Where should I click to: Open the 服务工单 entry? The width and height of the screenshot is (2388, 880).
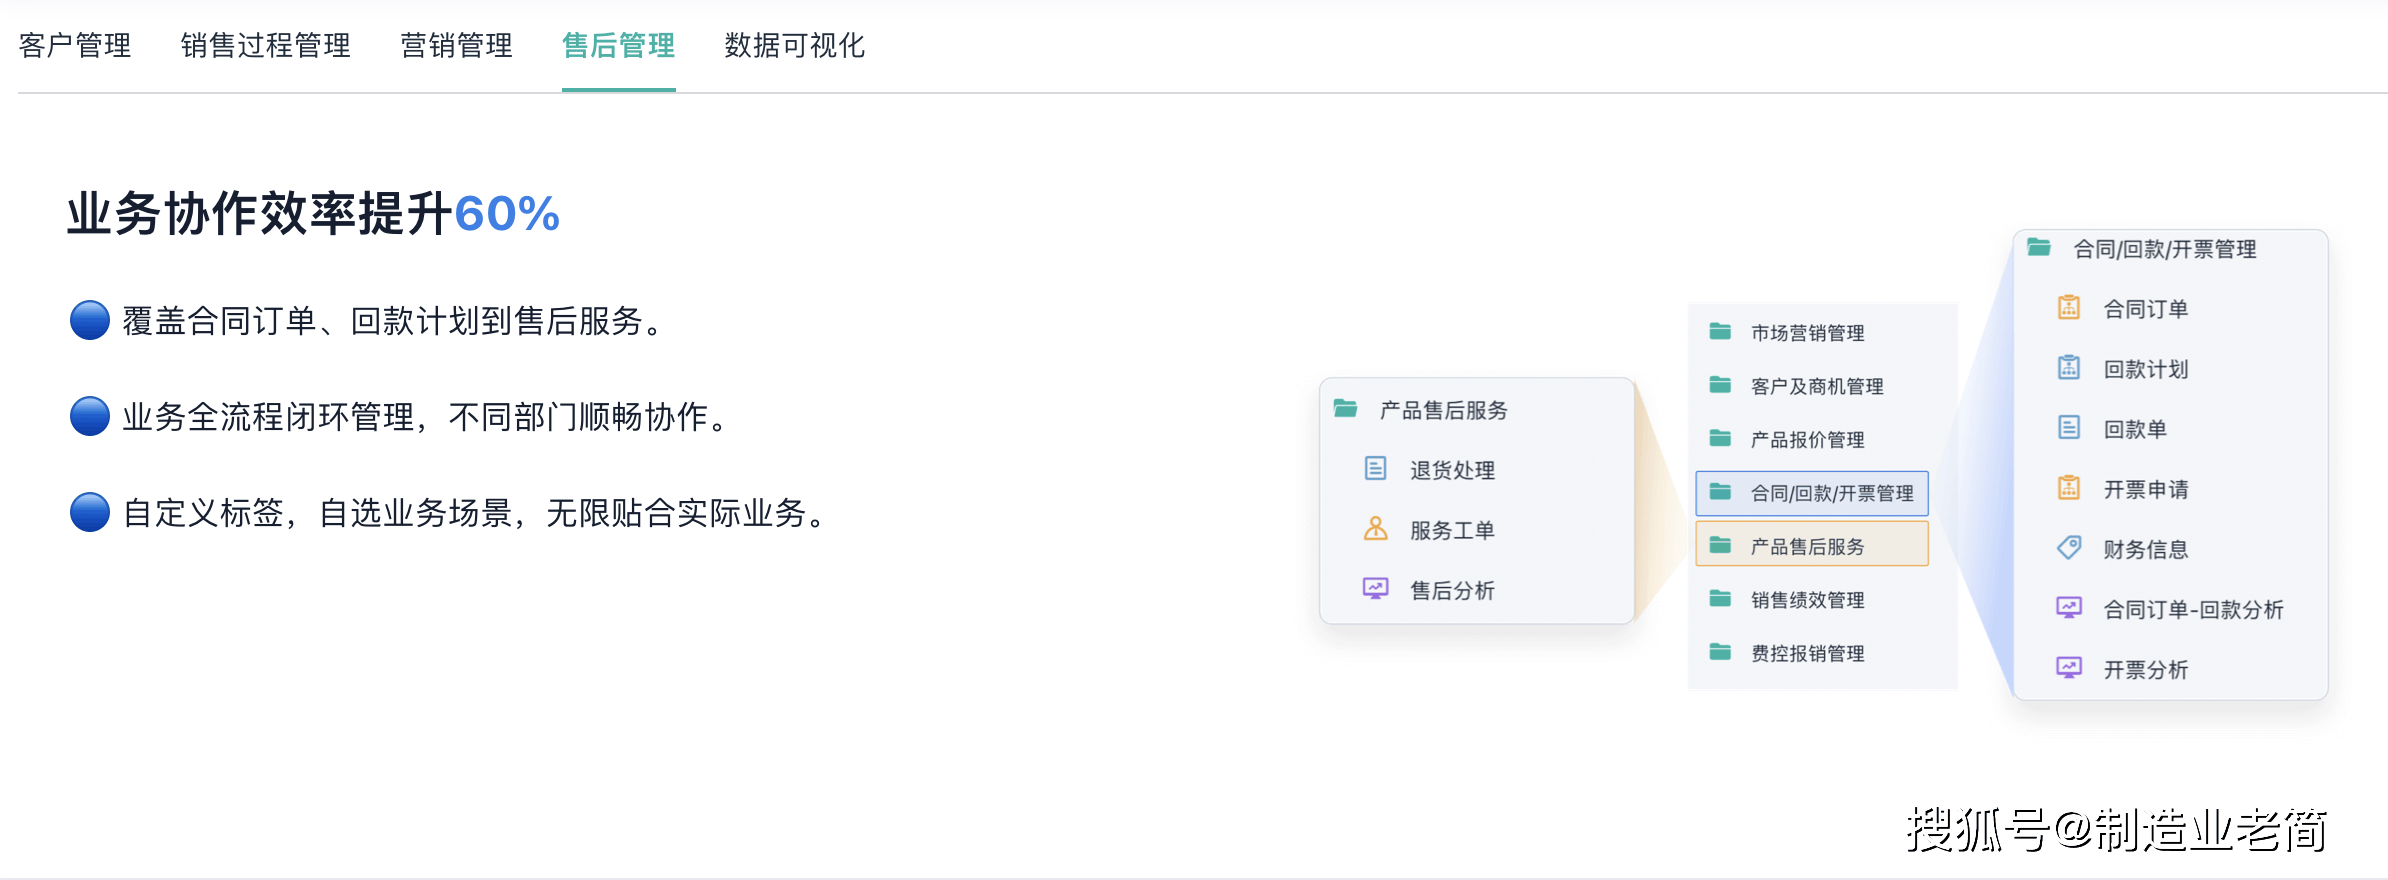coord(1453,530)
